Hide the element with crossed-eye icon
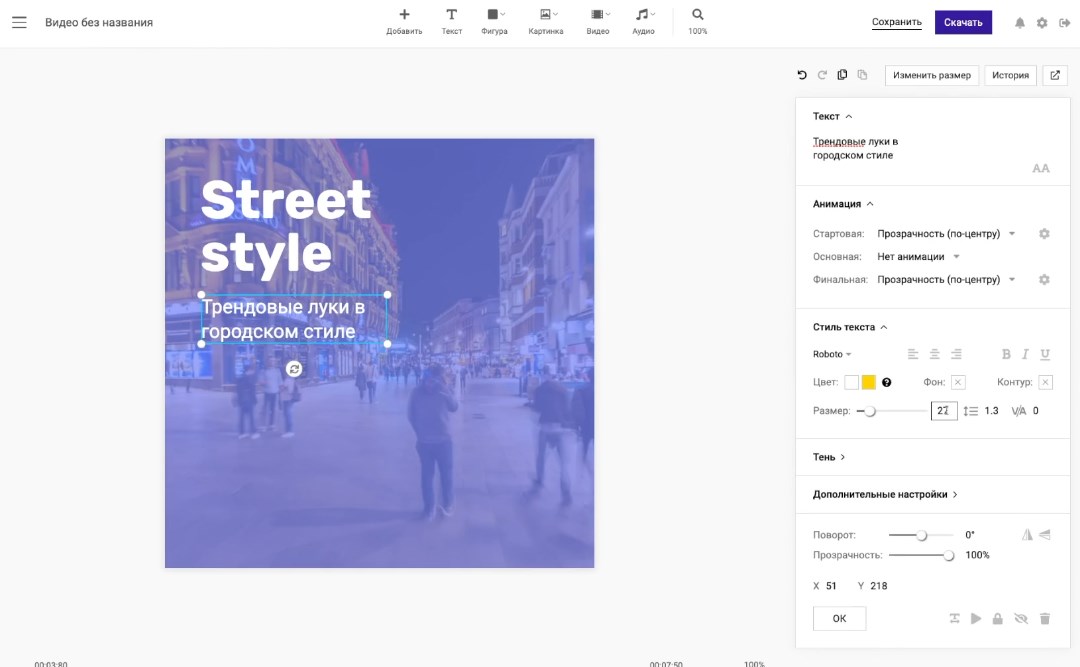1080x667 pixels. (1021, 619)
